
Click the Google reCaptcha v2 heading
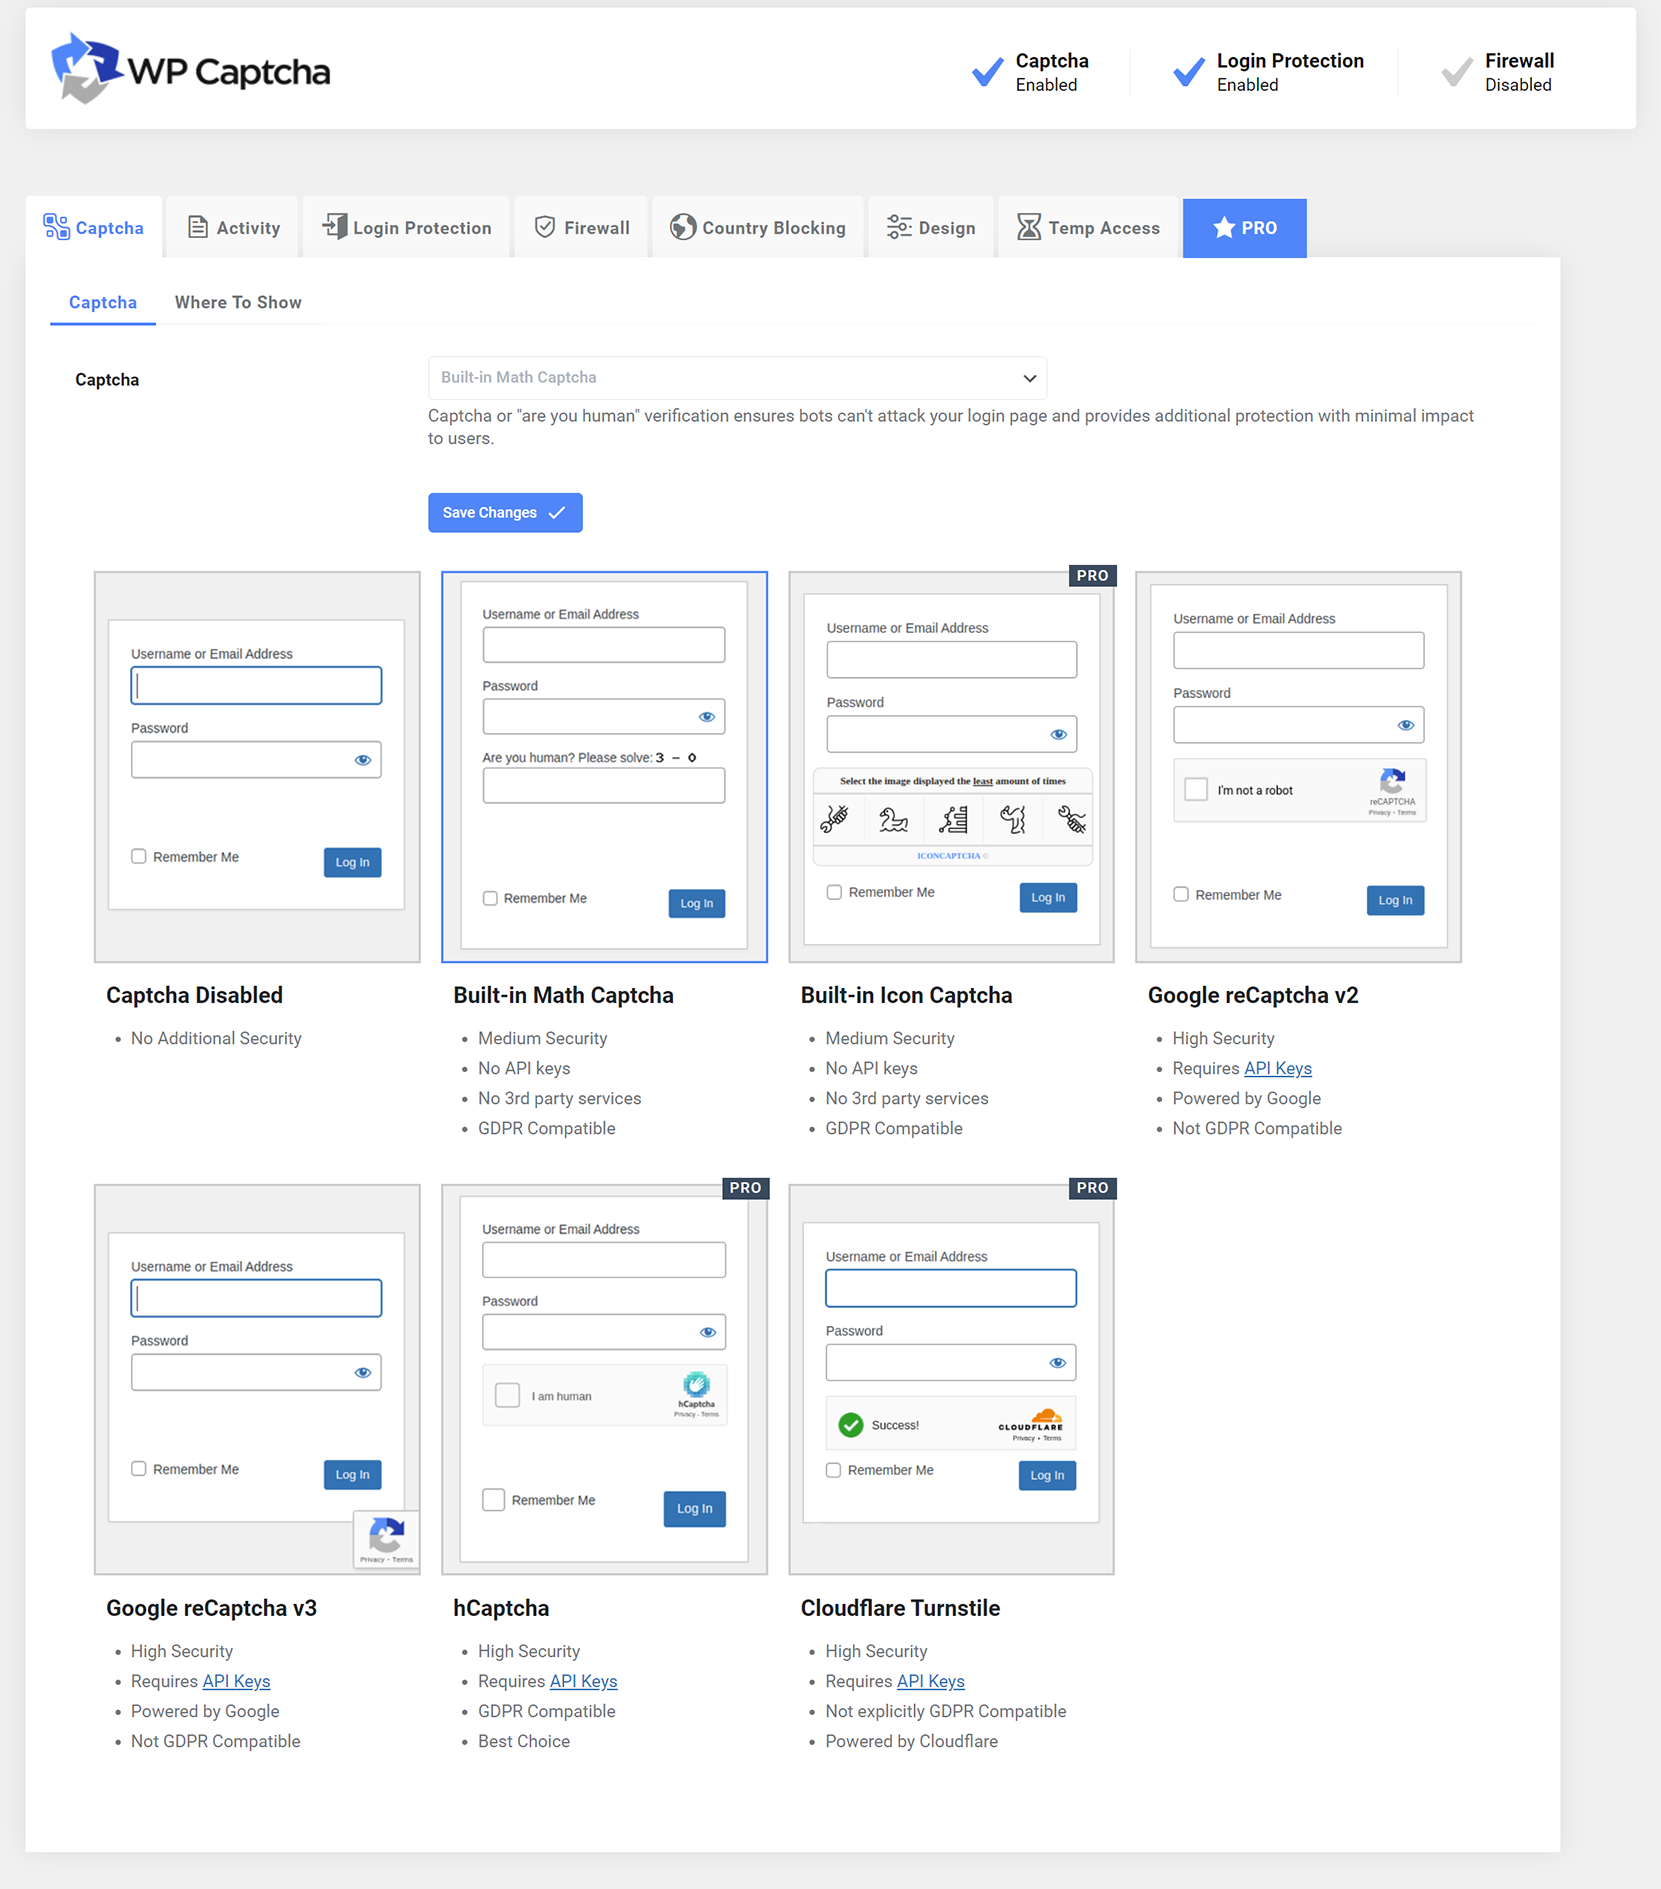(x=1252, y=995)
